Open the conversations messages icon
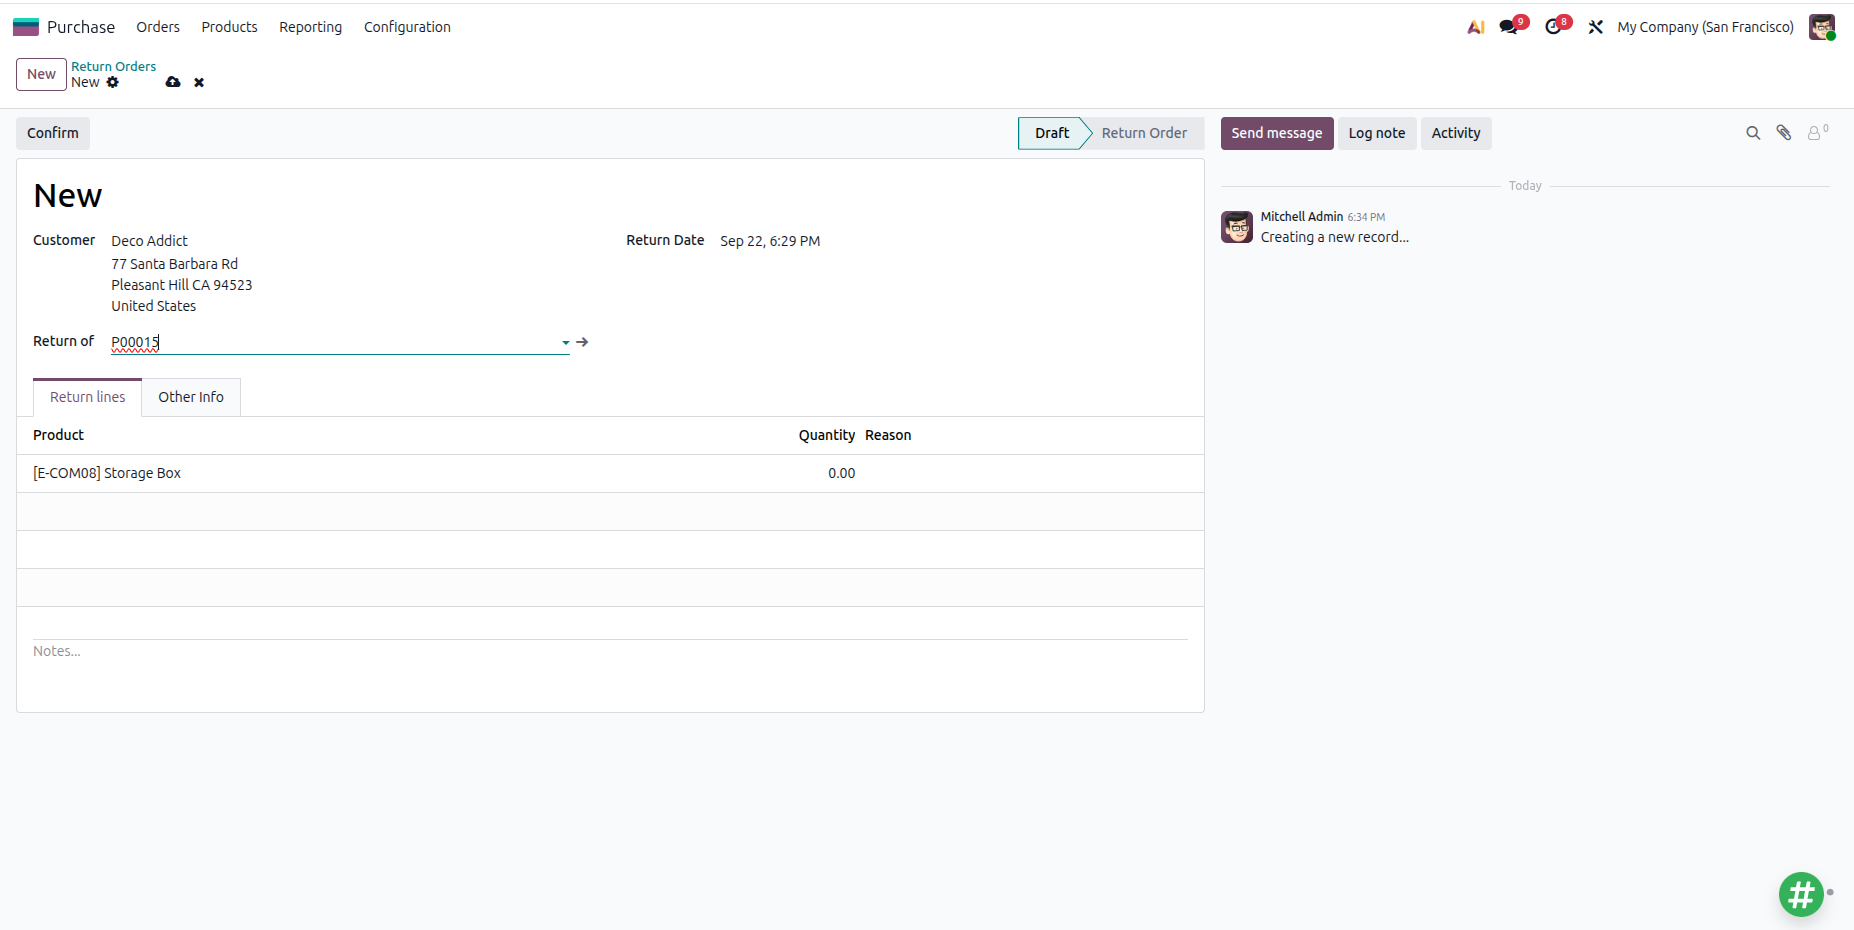Image resolution: width=1854 pixels, height=930 pixels. (1509, 27)
